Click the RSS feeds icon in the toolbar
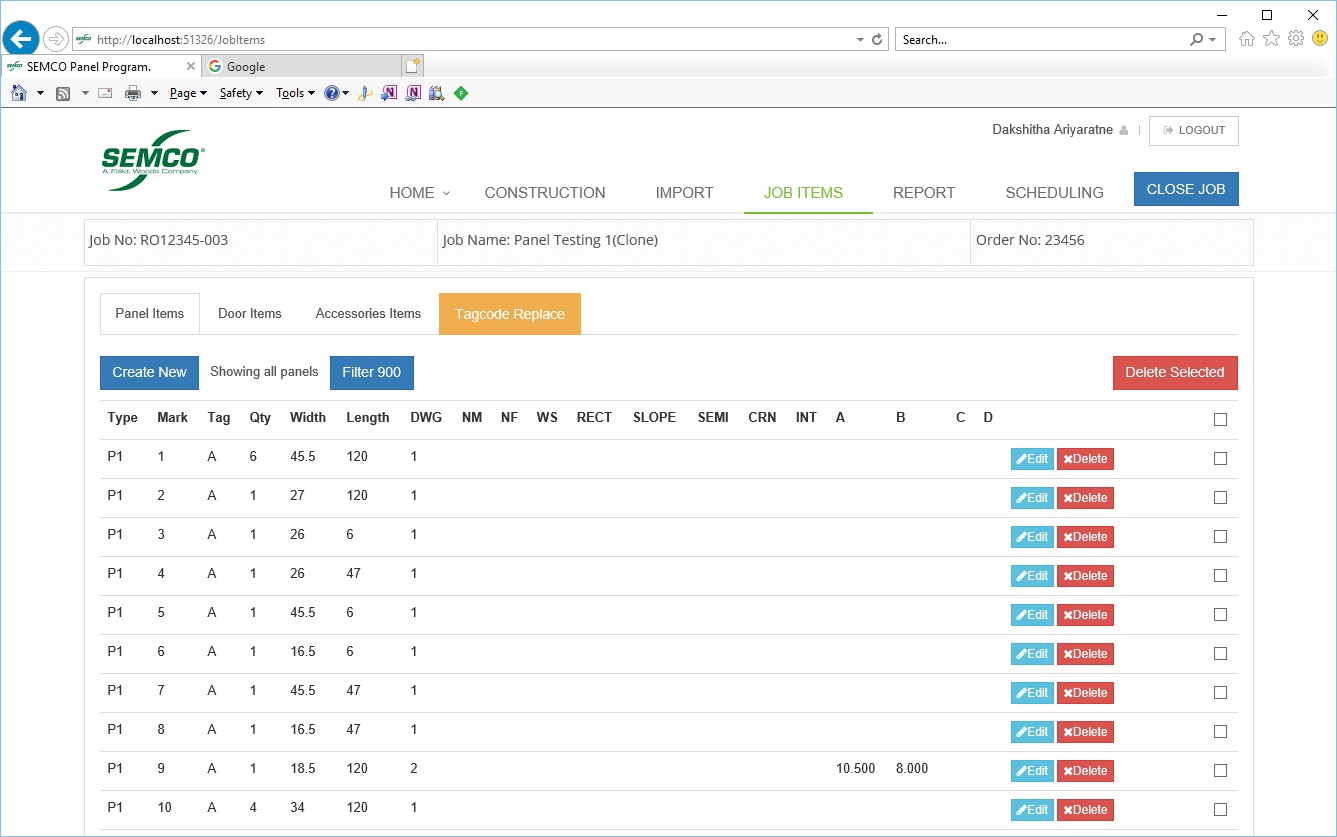The width and height of the screenshot is (1337, 837). [62, 93]
